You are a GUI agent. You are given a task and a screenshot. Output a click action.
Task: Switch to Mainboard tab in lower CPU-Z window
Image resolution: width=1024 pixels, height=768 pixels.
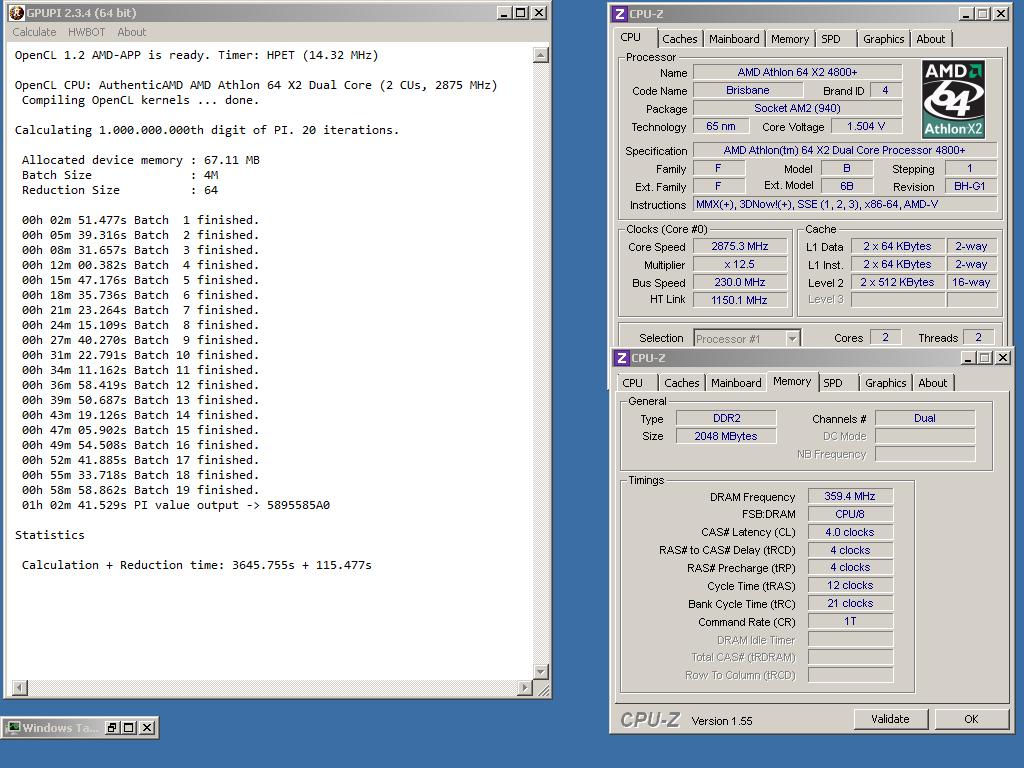(736, 383)
